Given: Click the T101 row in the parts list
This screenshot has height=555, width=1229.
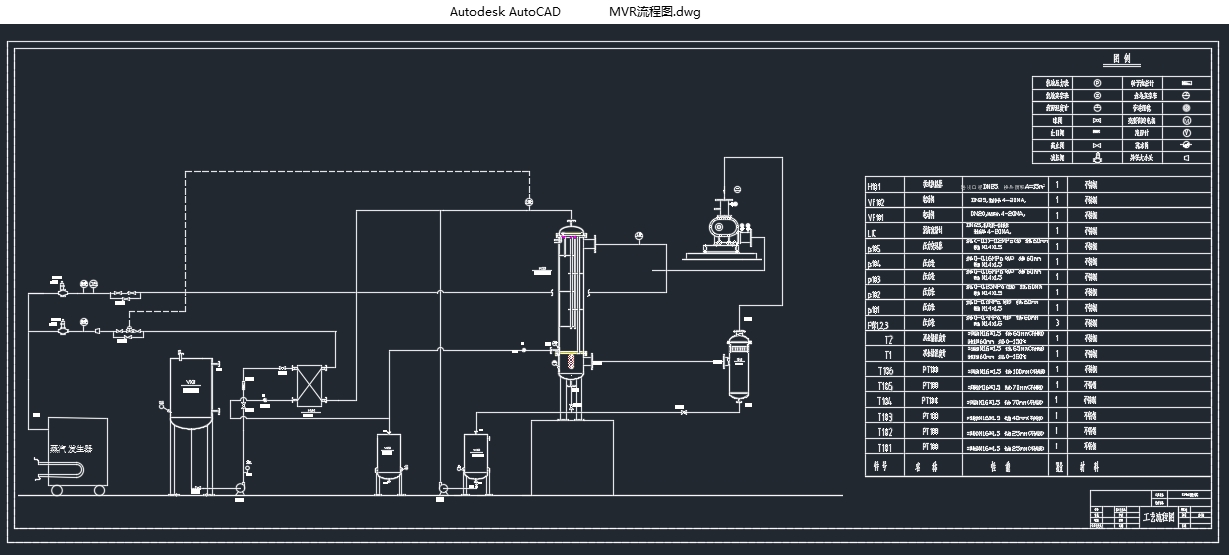Looking at the screenshot, I should pyautogui.click(x=885, y=447).
